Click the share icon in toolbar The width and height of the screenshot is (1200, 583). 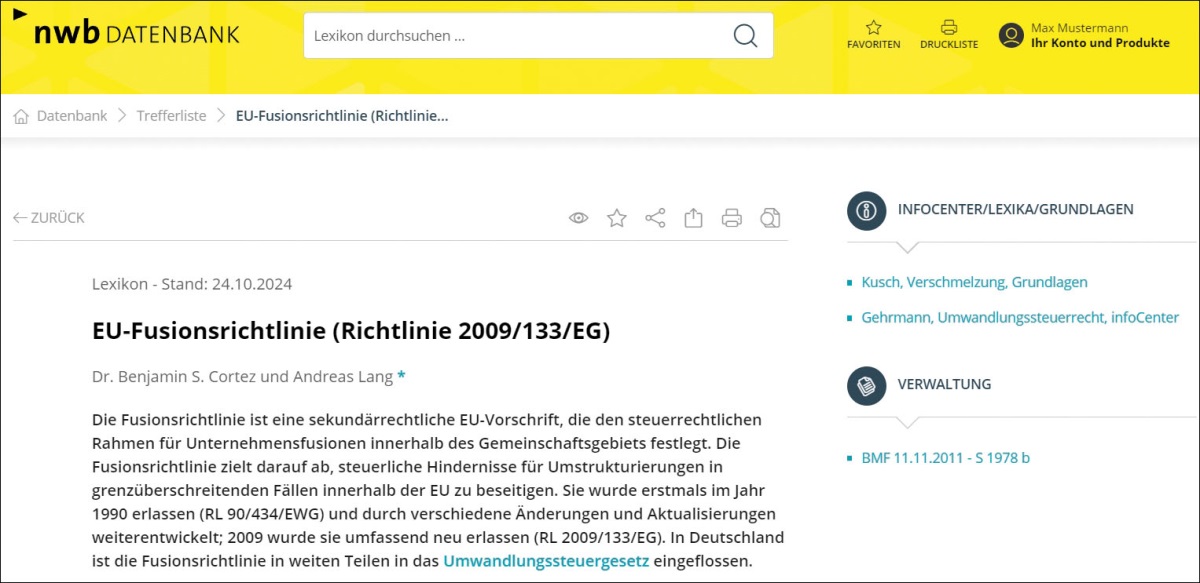pos(655,218)
